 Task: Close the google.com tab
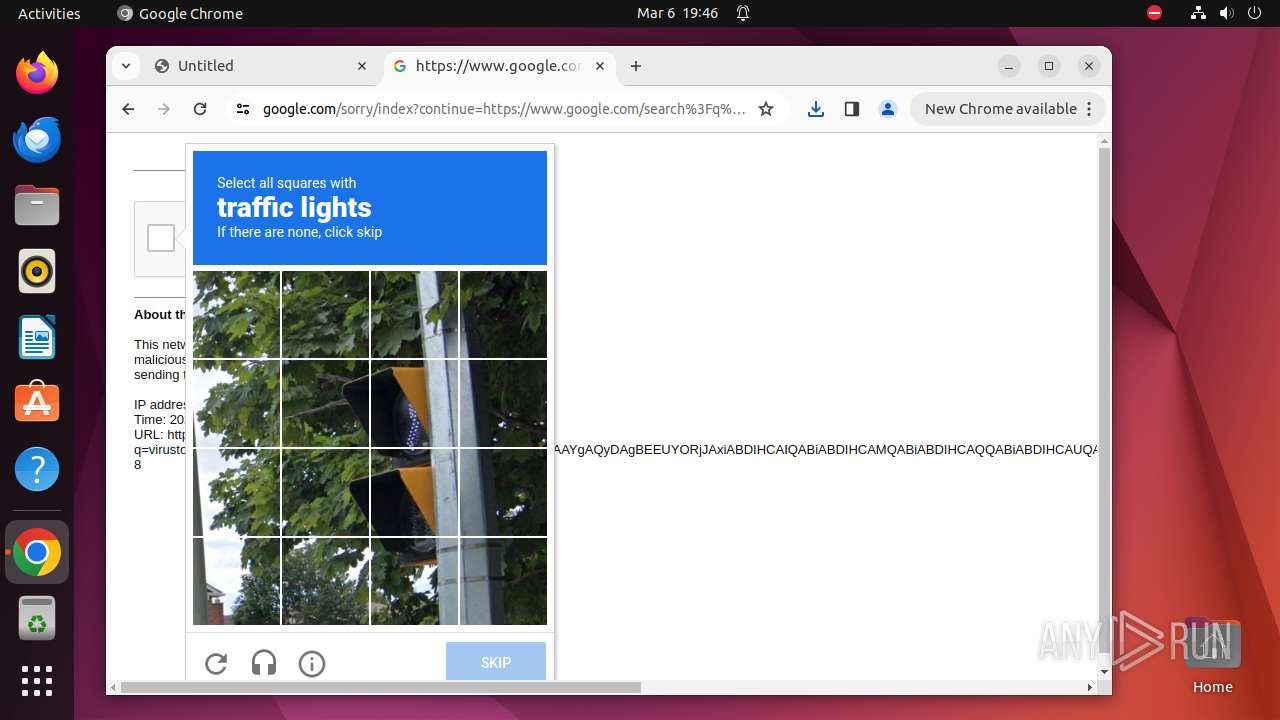[600, 66]
